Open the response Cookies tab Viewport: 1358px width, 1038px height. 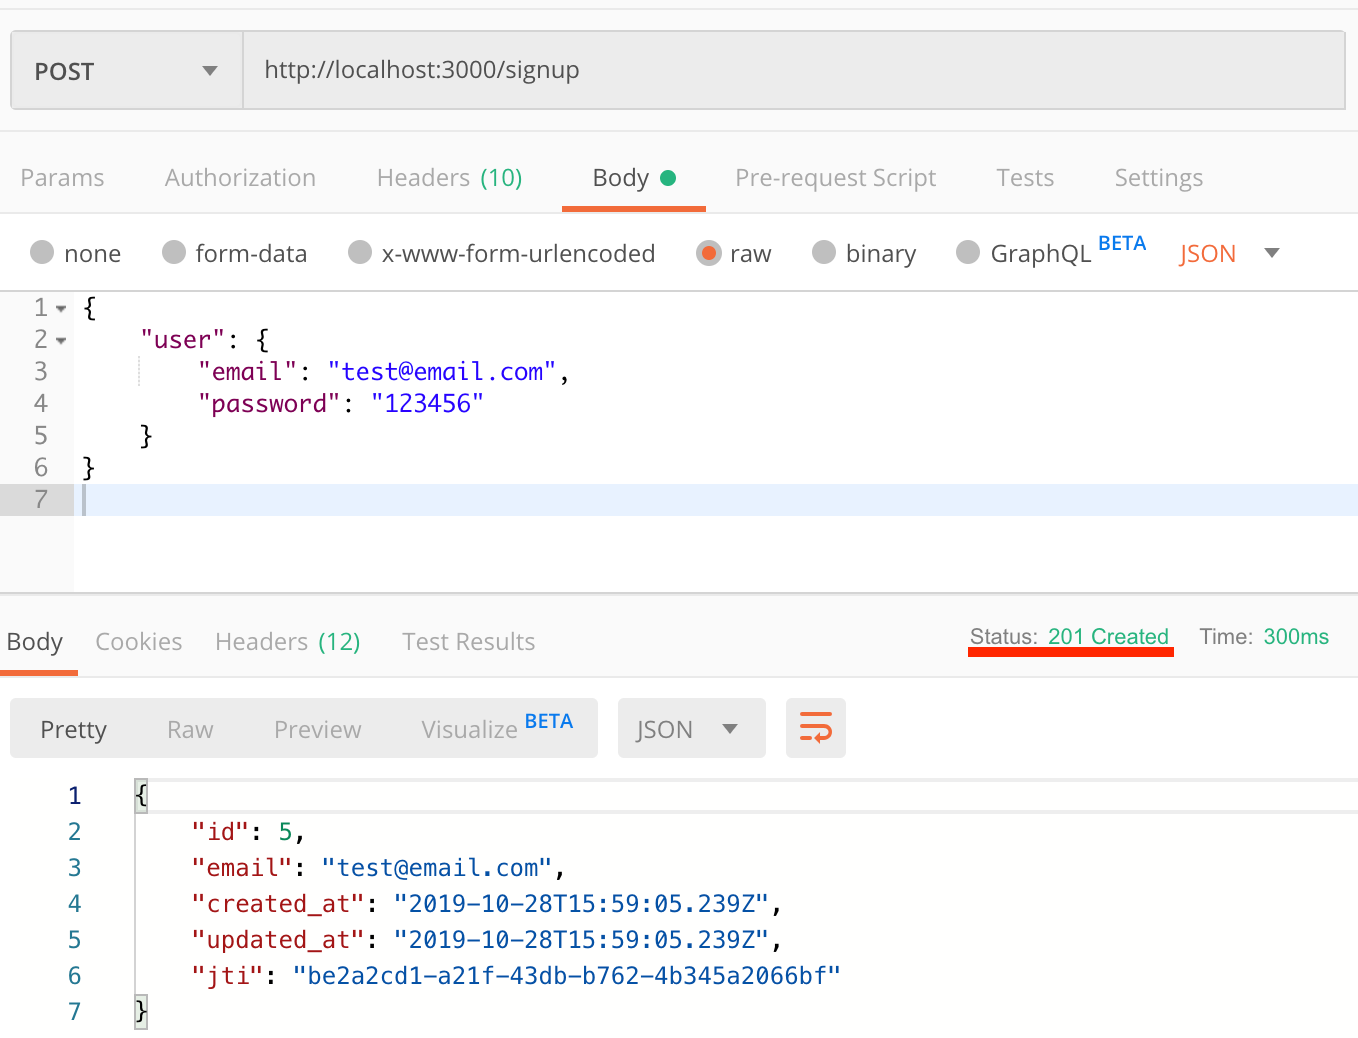coord(138,641)
